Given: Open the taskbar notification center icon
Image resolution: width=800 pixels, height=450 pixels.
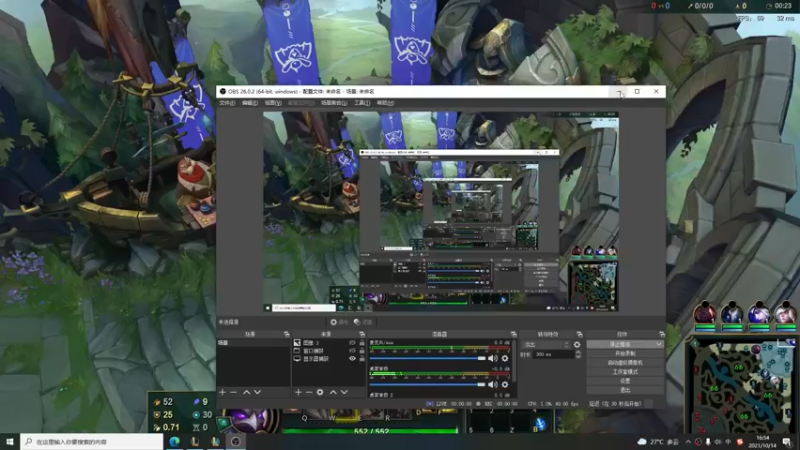Looking at the screenshot, I should tap(787, 442).
